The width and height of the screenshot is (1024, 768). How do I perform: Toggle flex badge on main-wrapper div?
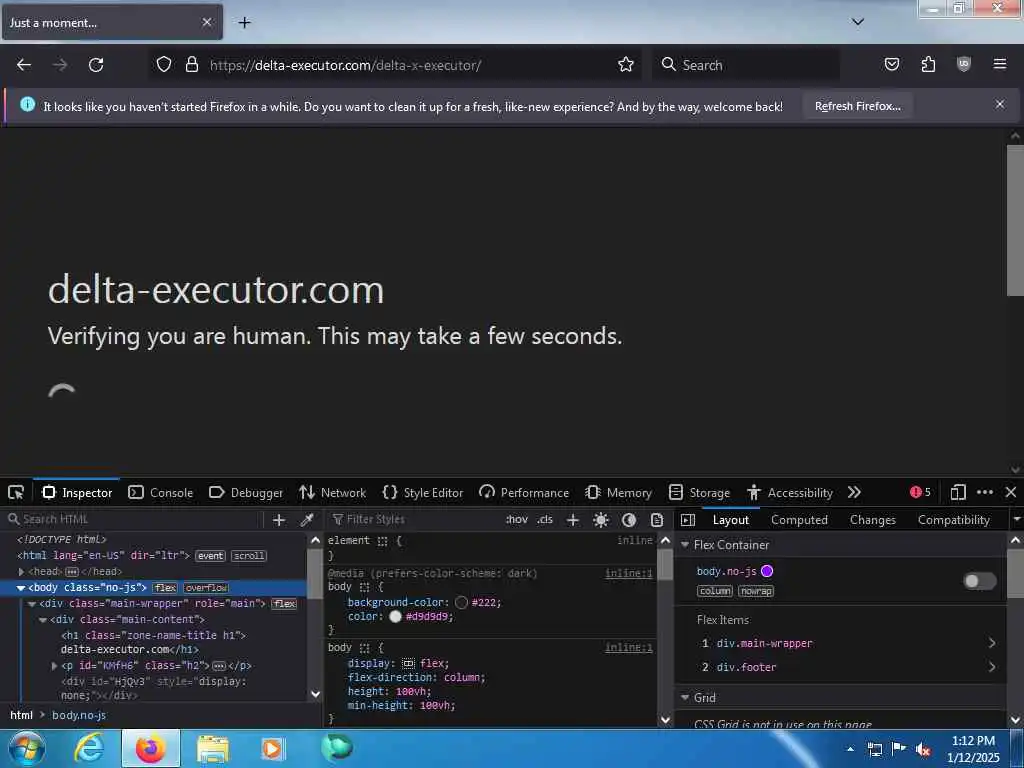(x=284, y=603)
